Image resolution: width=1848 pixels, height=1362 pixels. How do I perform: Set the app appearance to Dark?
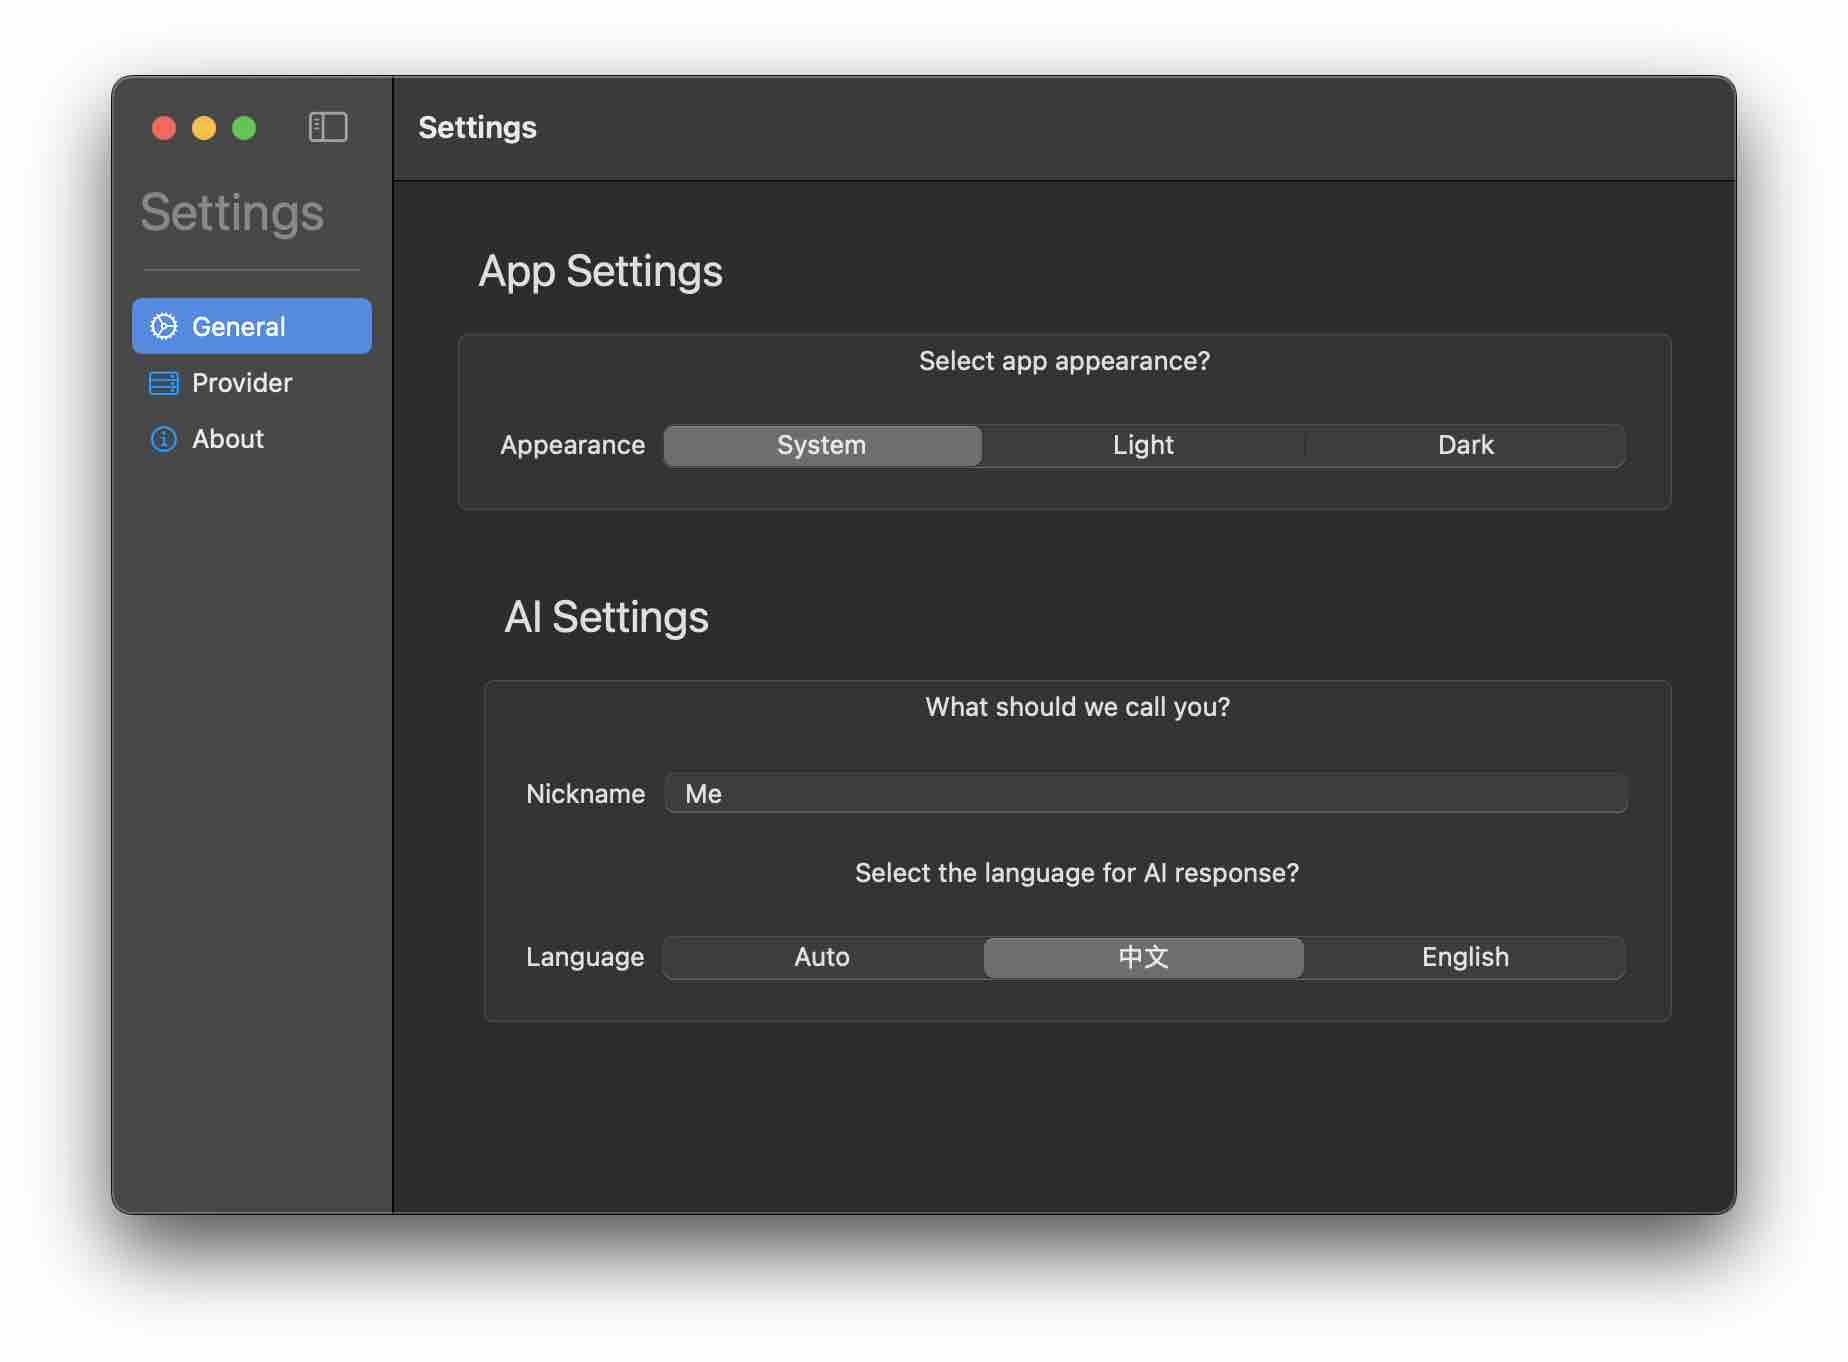(1465, 445)
